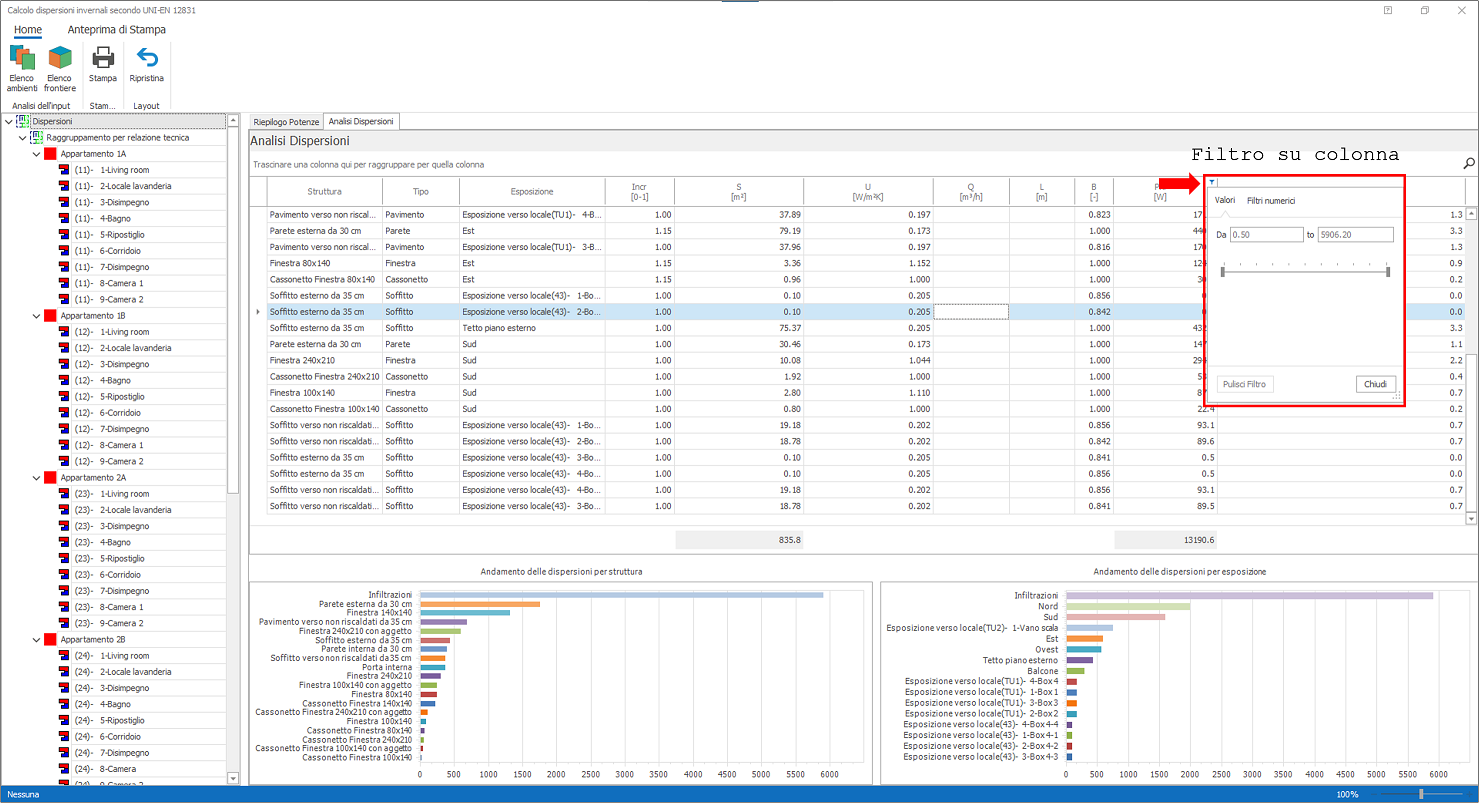Click the Ripristina layout icon

[x=147, y=58]
